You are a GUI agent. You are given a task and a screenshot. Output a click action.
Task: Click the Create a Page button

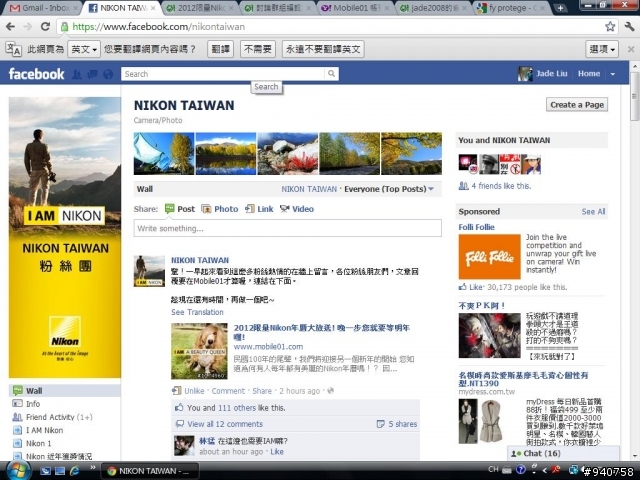click(577, 105)
